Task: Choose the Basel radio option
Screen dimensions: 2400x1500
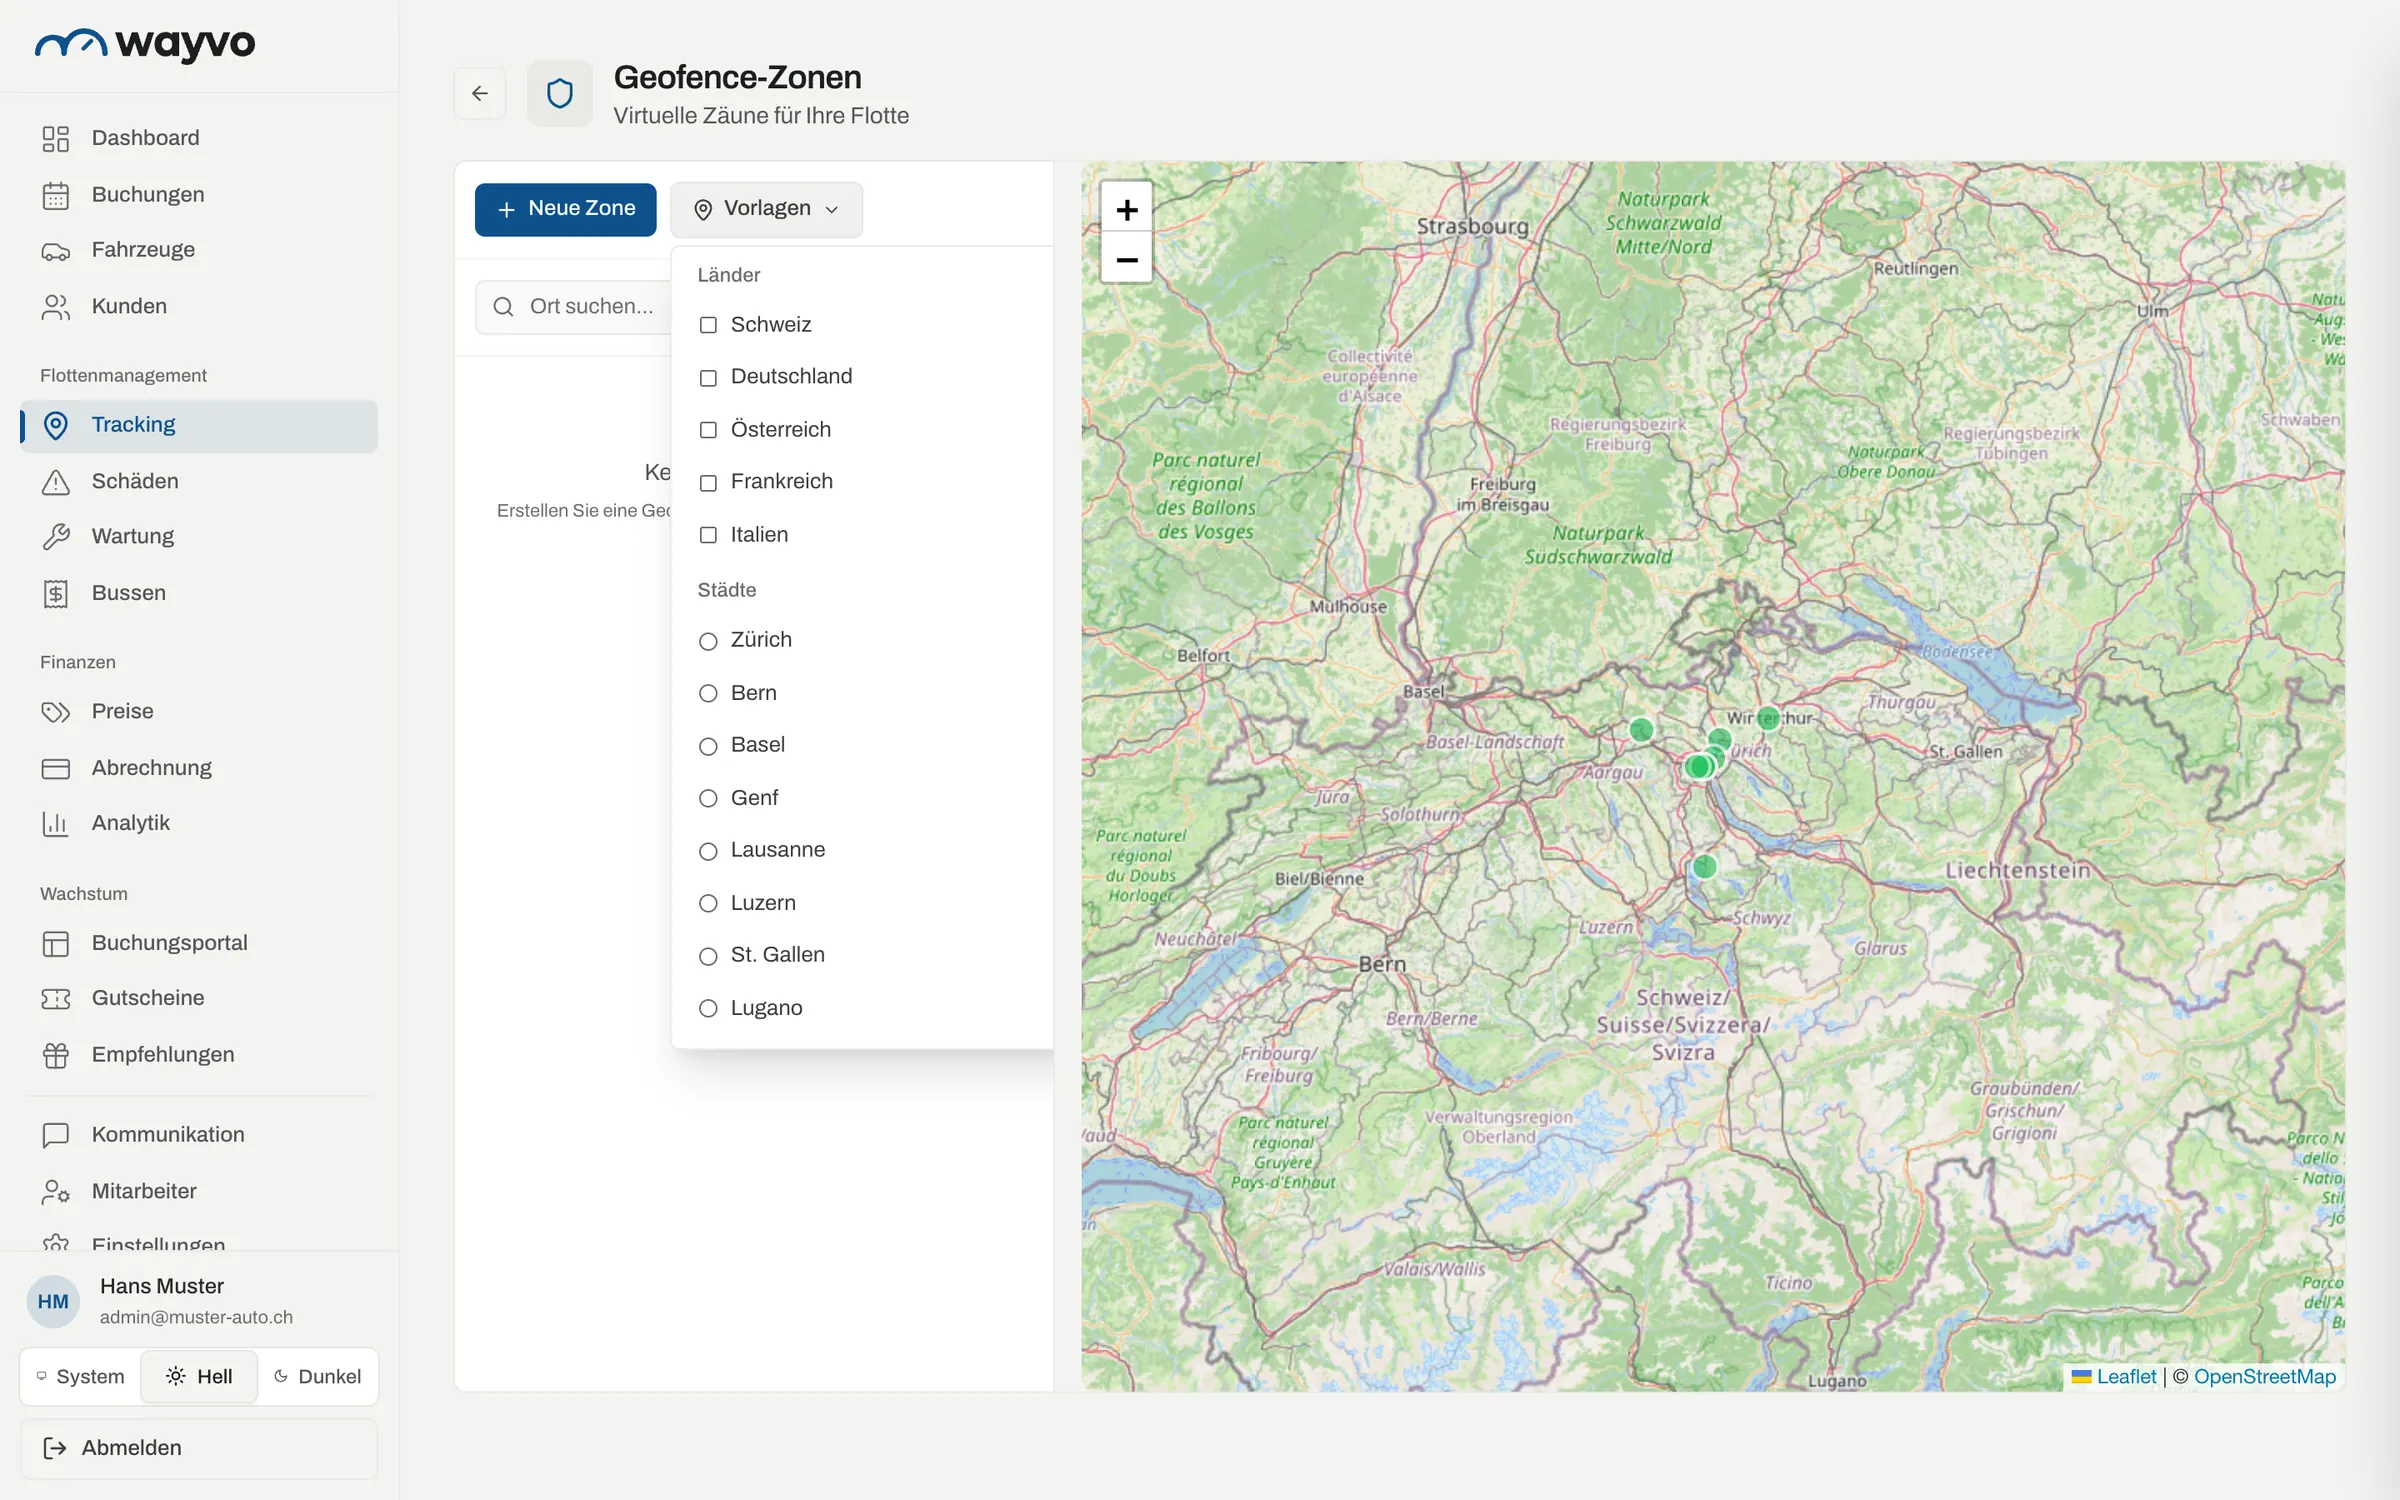Action: (708, 746)
